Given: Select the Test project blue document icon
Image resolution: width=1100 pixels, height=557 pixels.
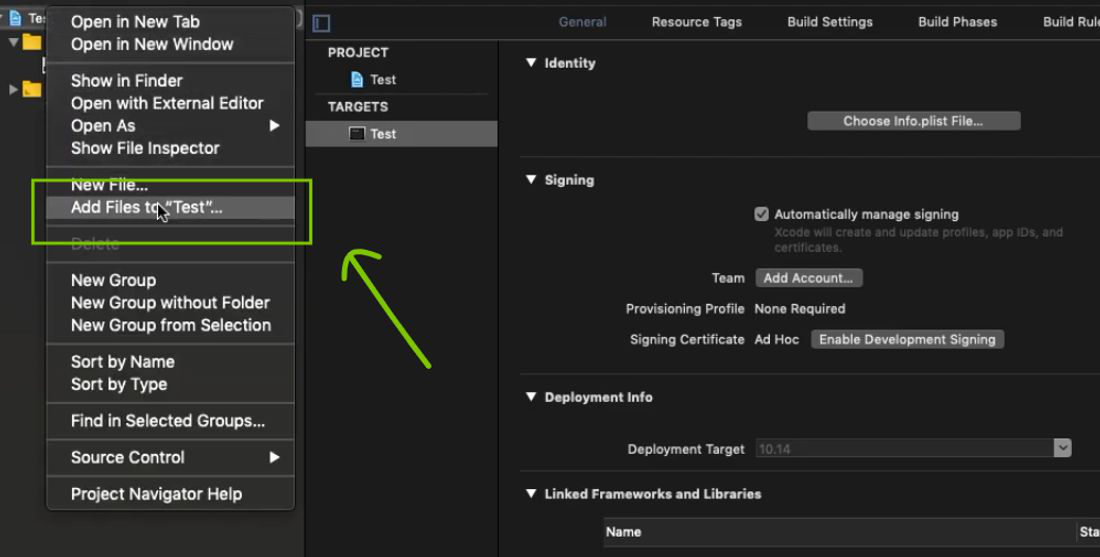Looking at the screenshot, I should [x=357, y=79].
